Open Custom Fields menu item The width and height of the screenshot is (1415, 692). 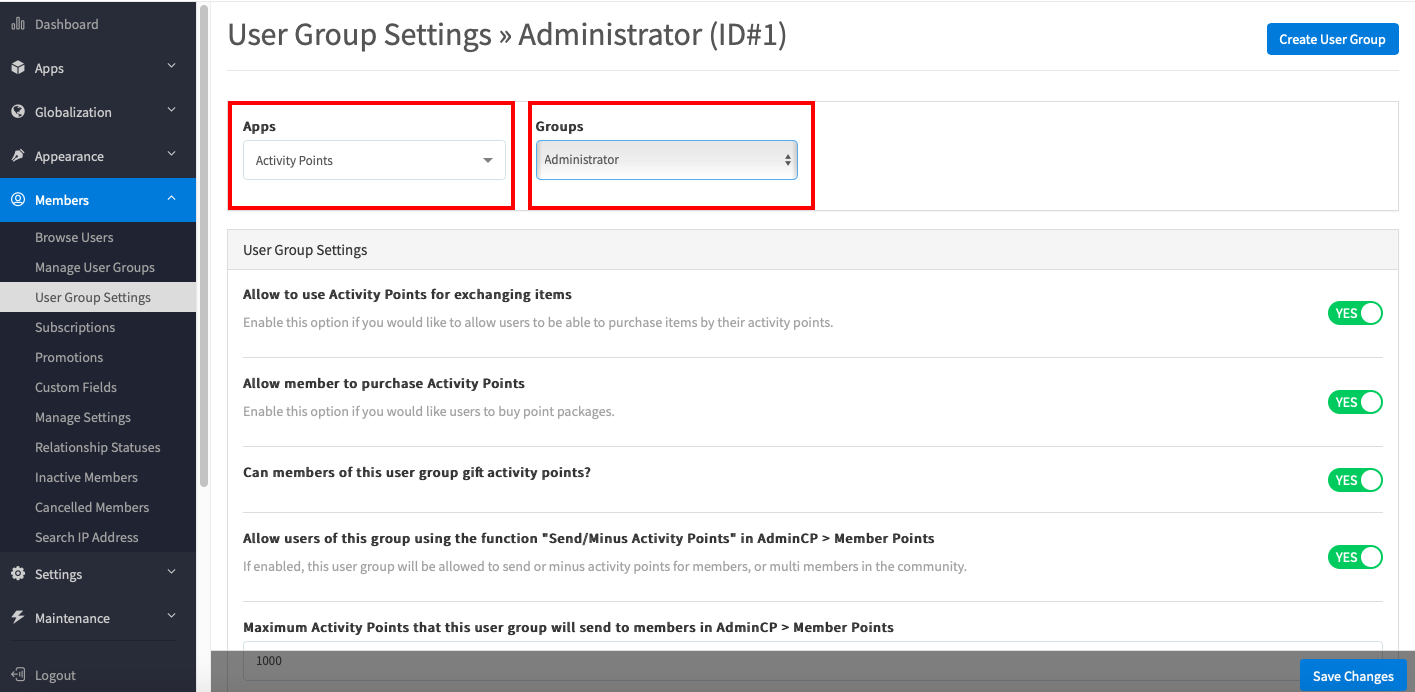[98, 387]
